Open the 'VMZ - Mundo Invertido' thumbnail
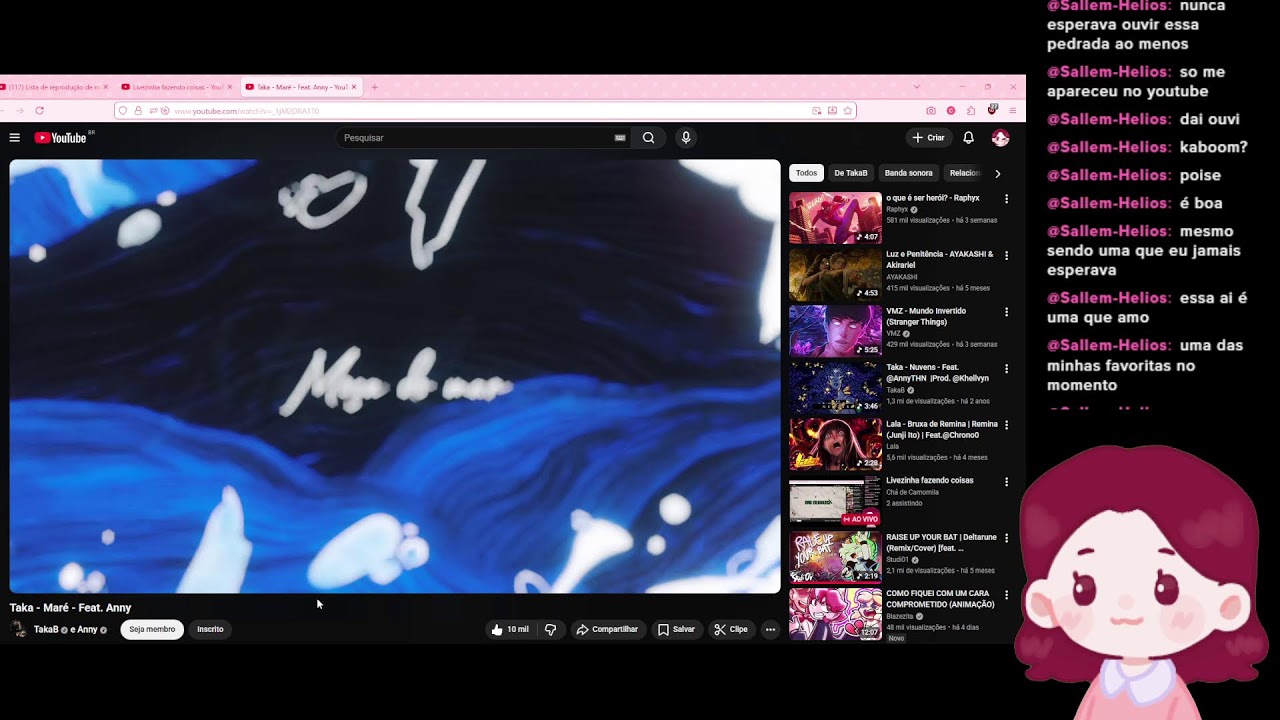The image size is (1280, 720). click(x=835, y=331)
